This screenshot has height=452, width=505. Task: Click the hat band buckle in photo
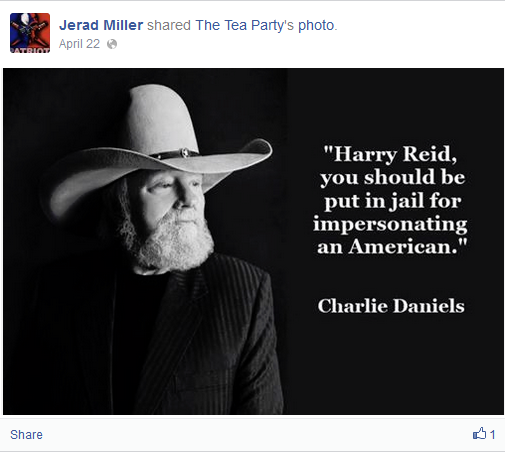pos(184,153)
